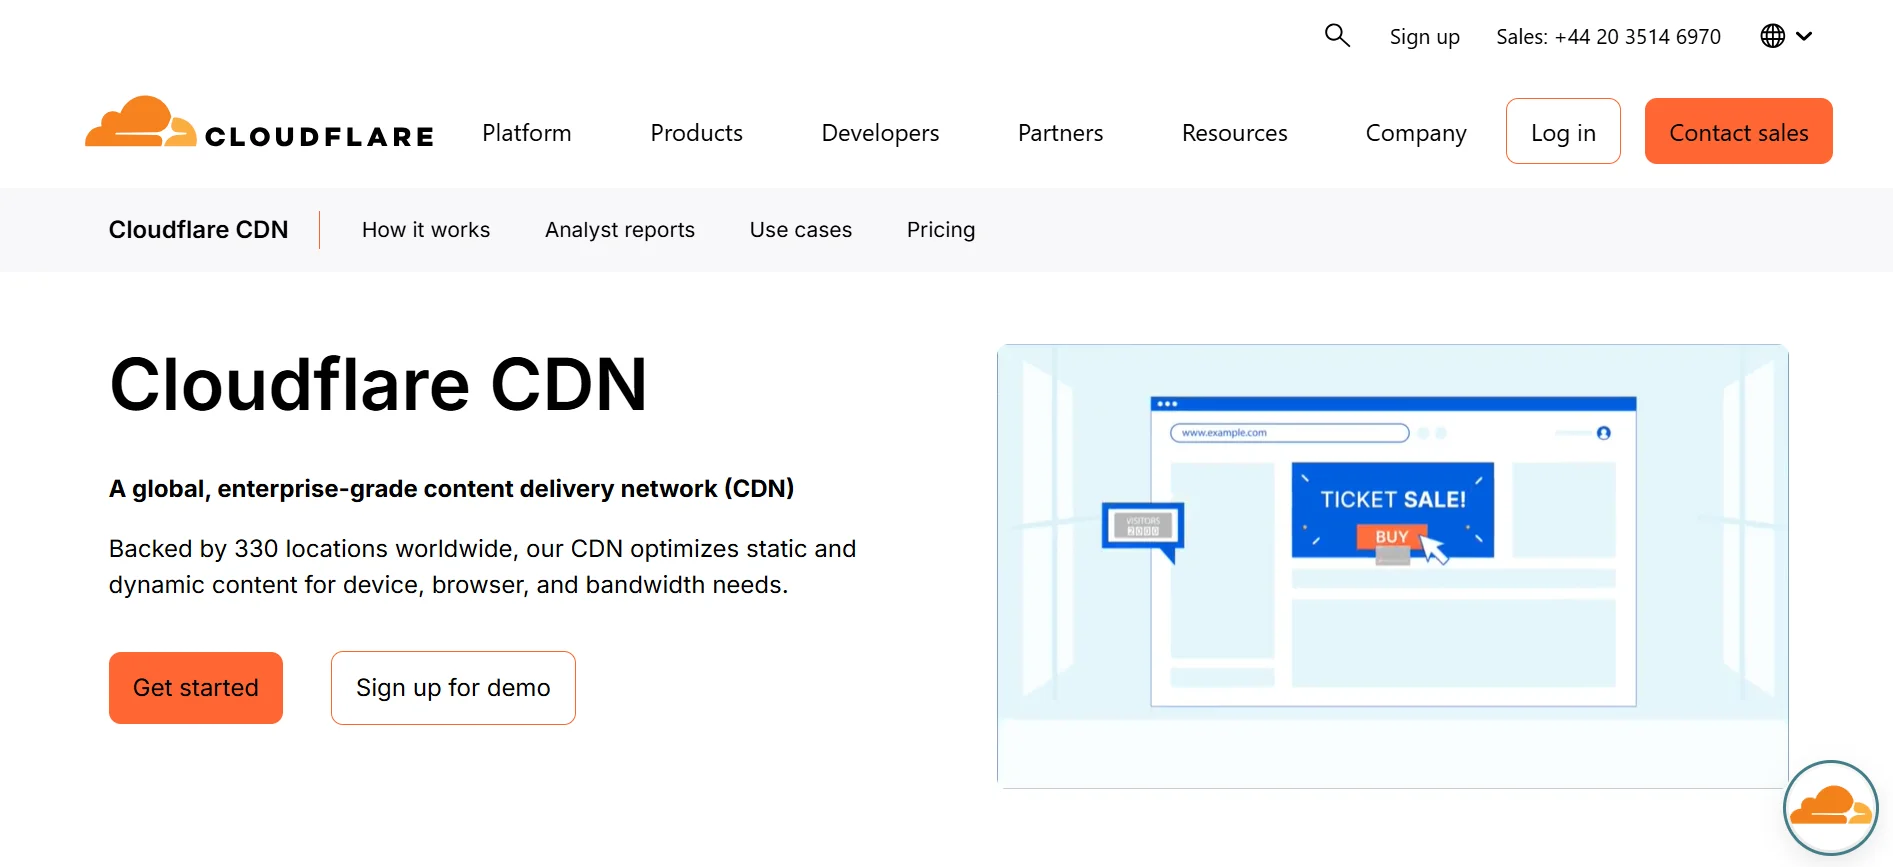The image size is (1893, 867).
Task: Go to Analyst reports section
Action: [620, 230]
